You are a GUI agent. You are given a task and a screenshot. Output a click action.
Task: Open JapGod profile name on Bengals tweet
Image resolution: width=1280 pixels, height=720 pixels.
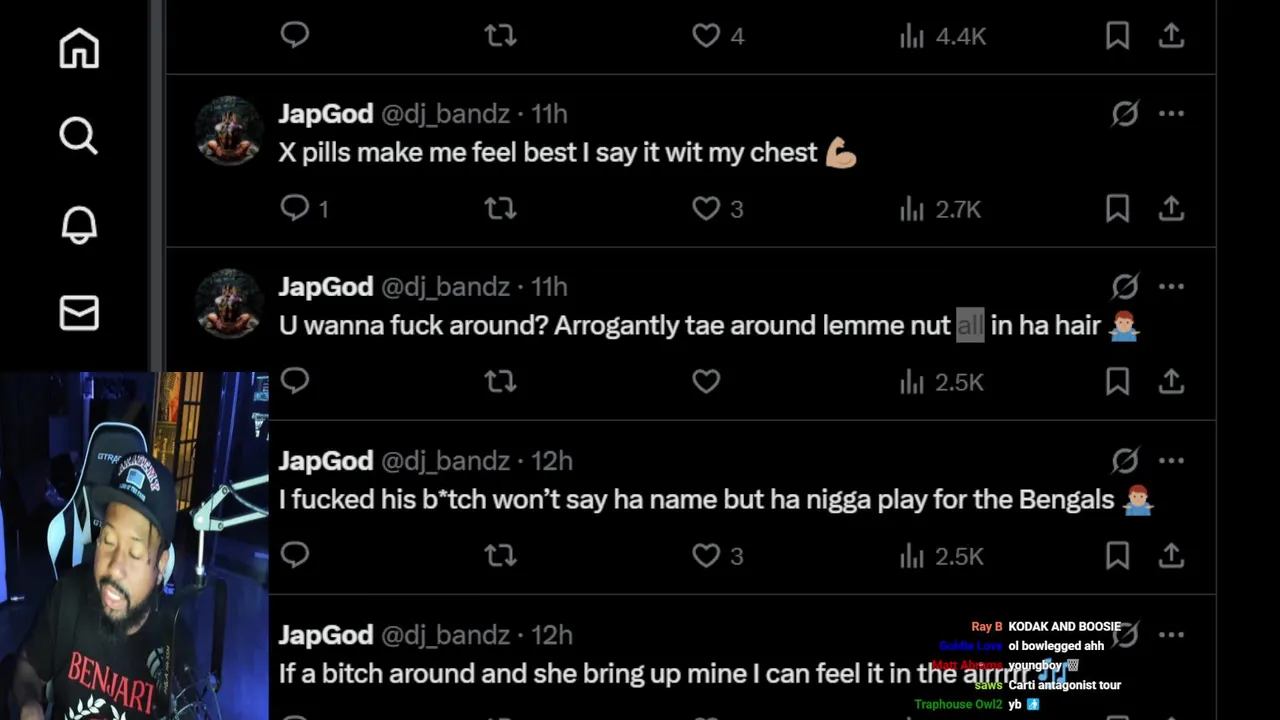326,461
